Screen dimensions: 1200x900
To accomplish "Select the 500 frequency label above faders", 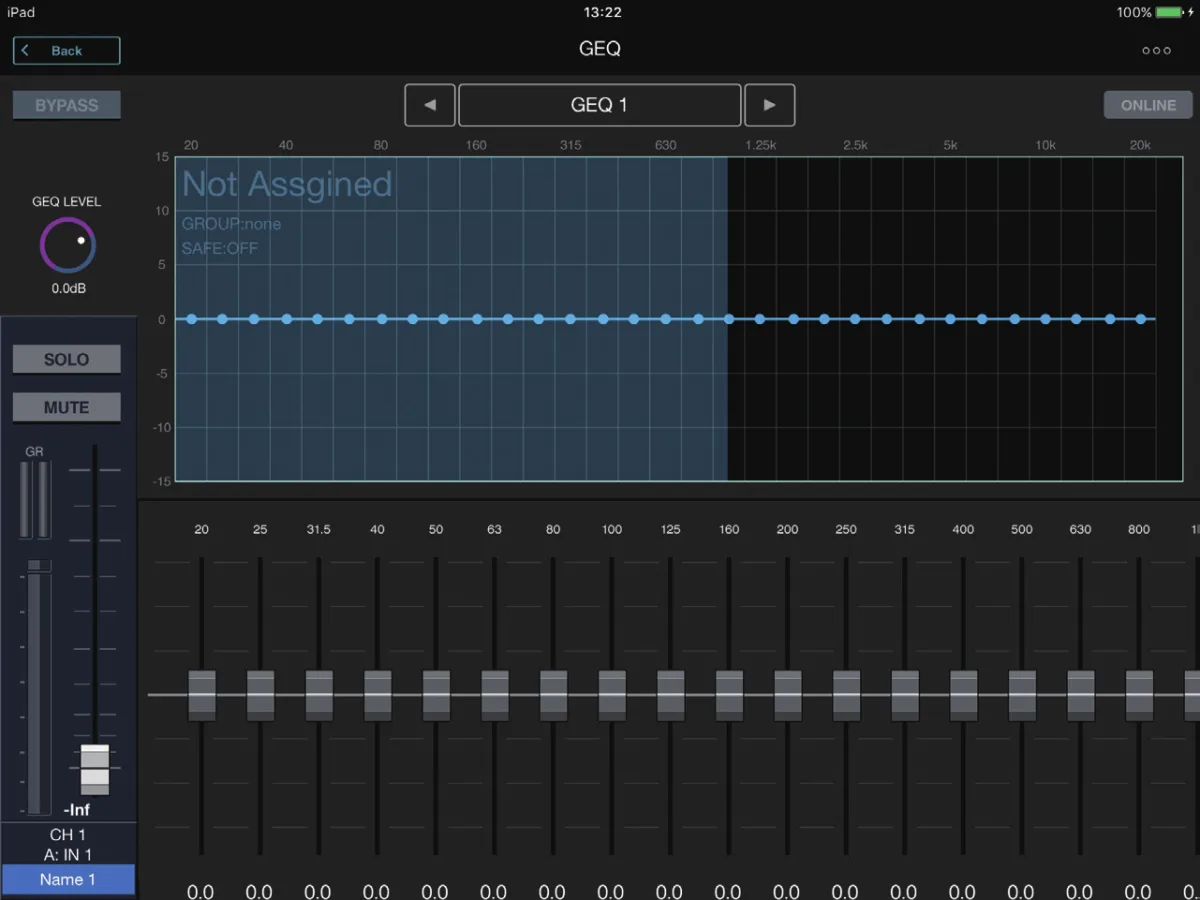I will (x=1022, y=529).
